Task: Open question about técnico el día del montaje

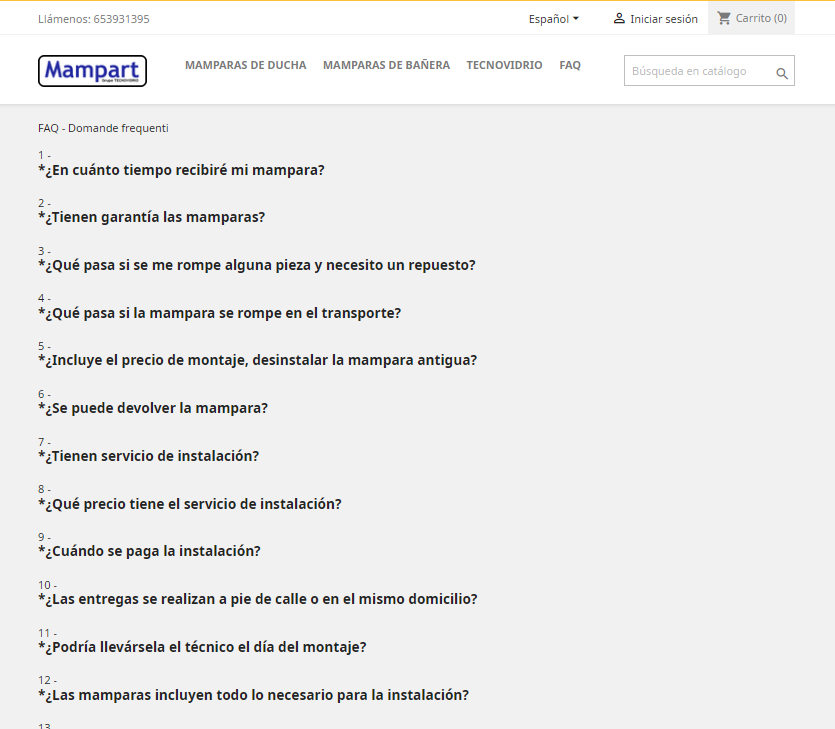Action: click(202, 647)
